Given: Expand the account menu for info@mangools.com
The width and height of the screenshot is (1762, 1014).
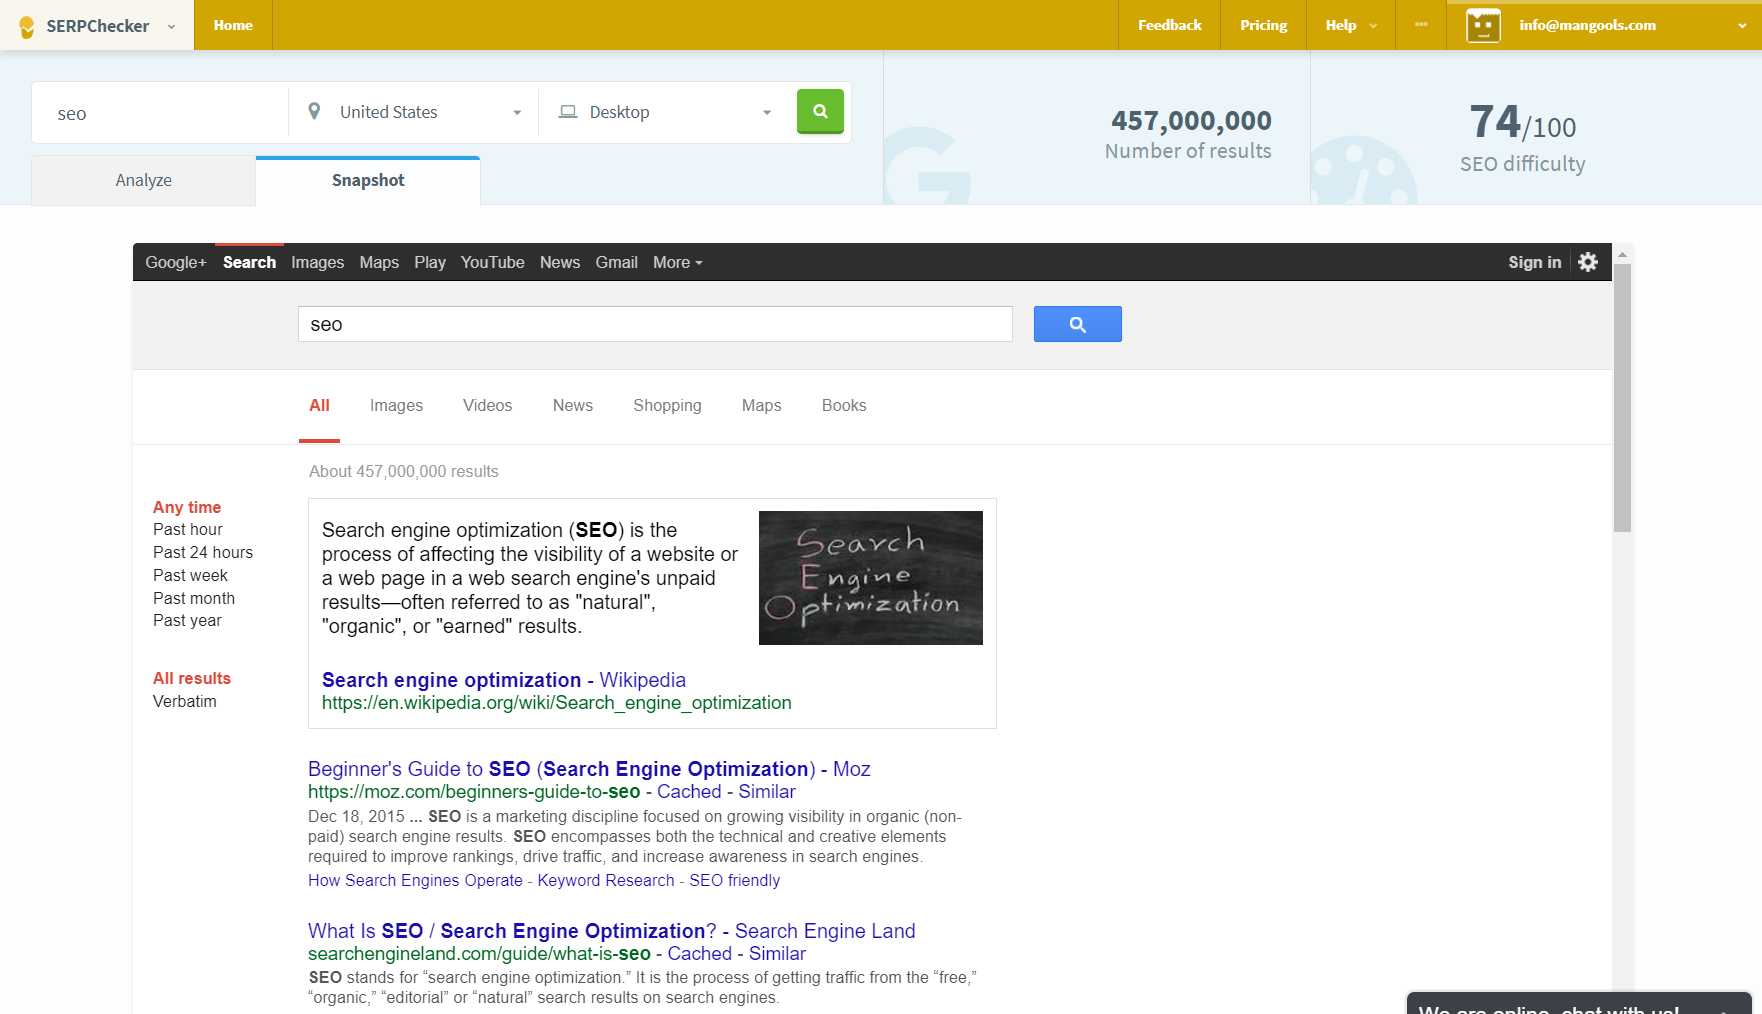Looking at the screenshot, I should [x=1742, y=26].
